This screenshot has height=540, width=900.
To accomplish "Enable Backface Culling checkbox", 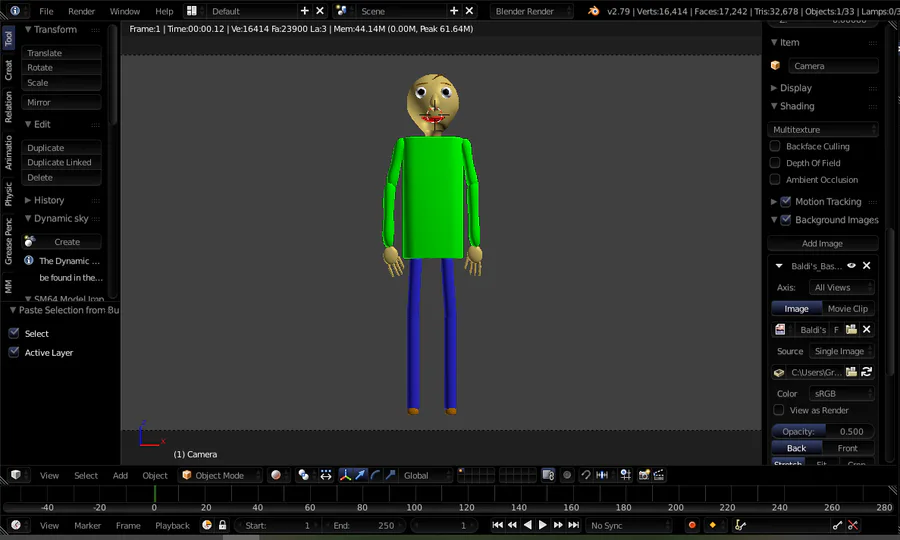I will tap(775, 146).
